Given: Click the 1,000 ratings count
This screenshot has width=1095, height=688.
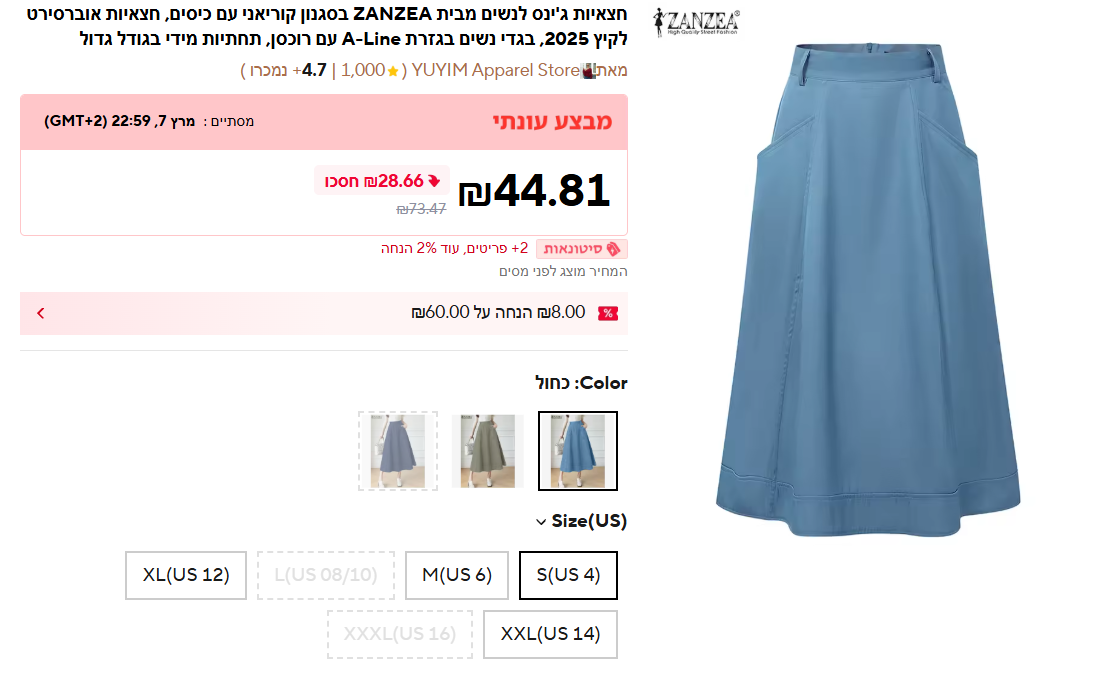Looking at the screenshot, I should click(362, 71).
